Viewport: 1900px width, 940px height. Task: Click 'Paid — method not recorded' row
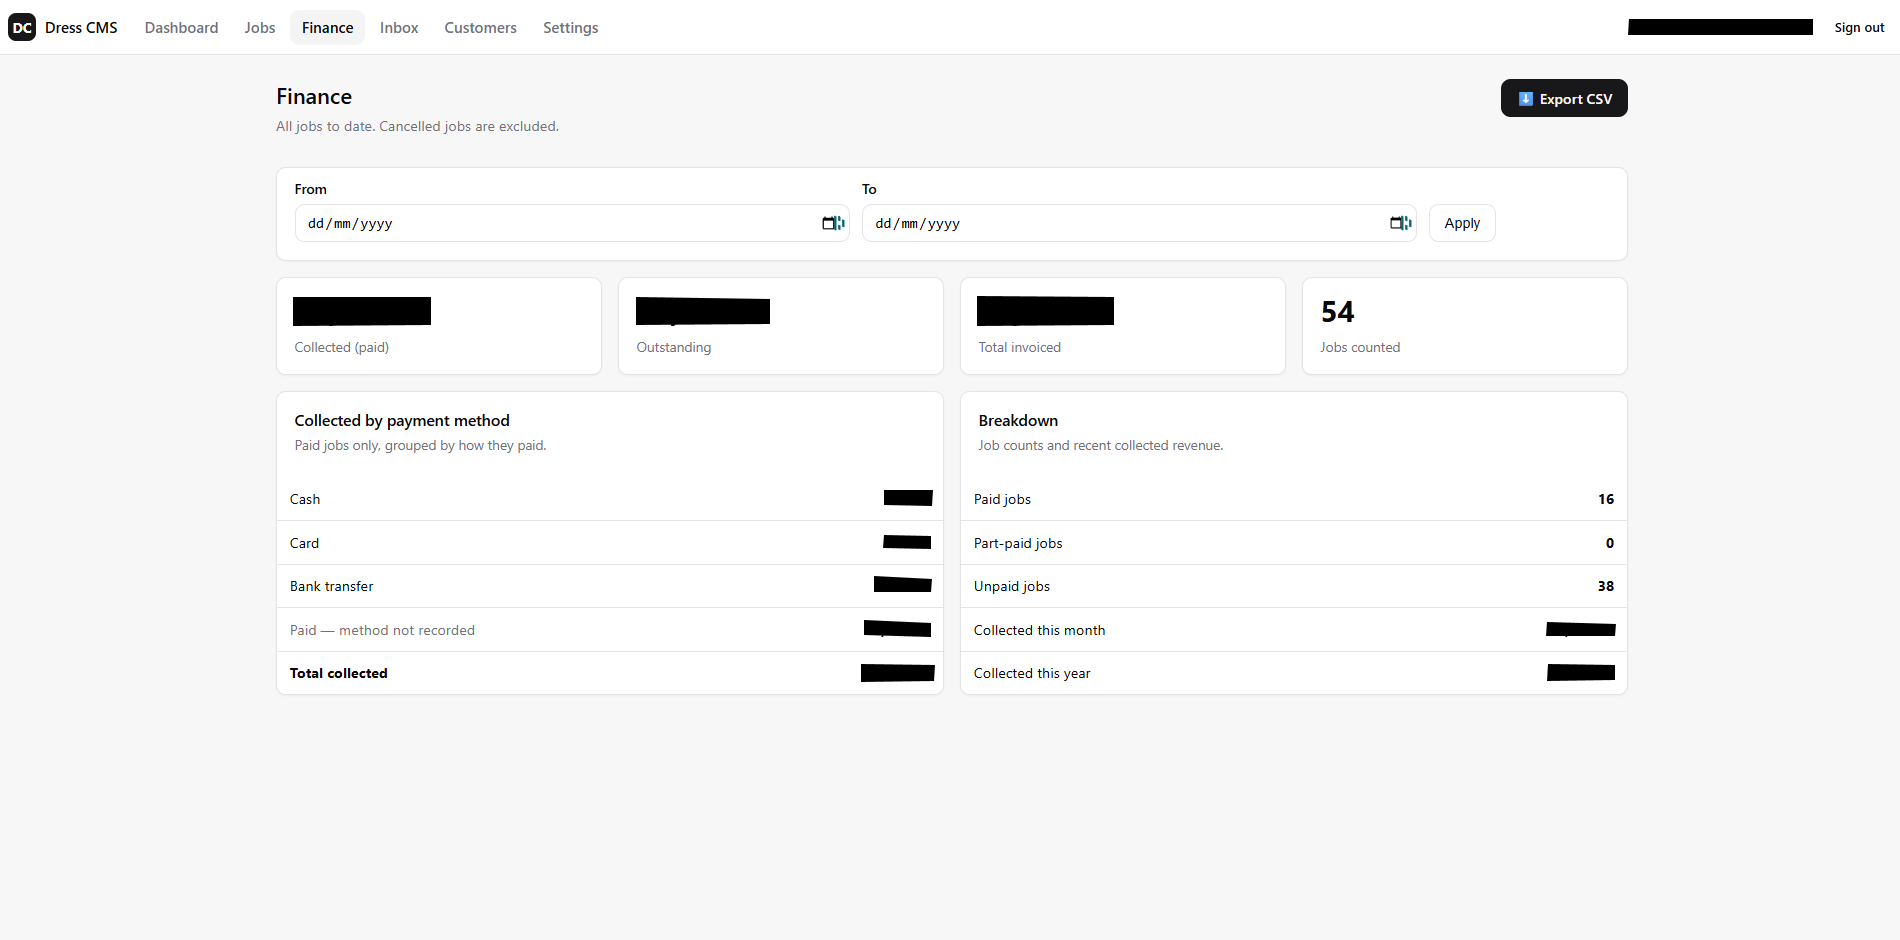pos(610,630)
